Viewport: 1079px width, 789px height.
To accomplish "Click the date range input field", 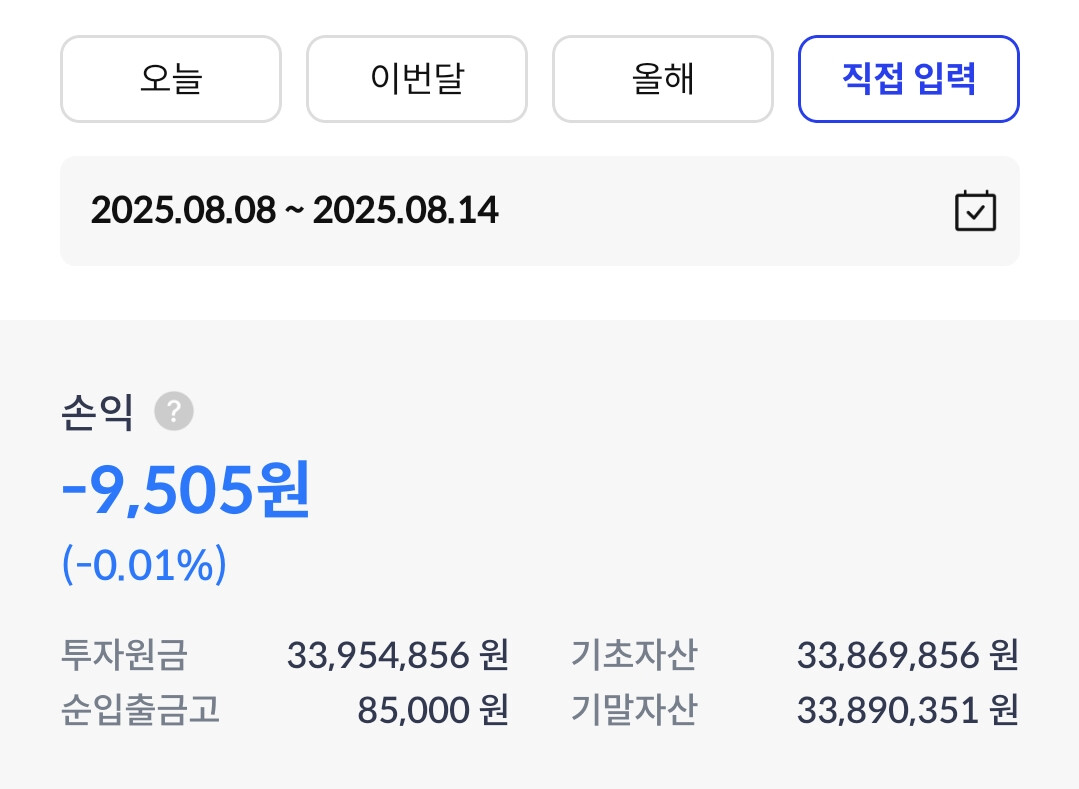I will point(540,211).
